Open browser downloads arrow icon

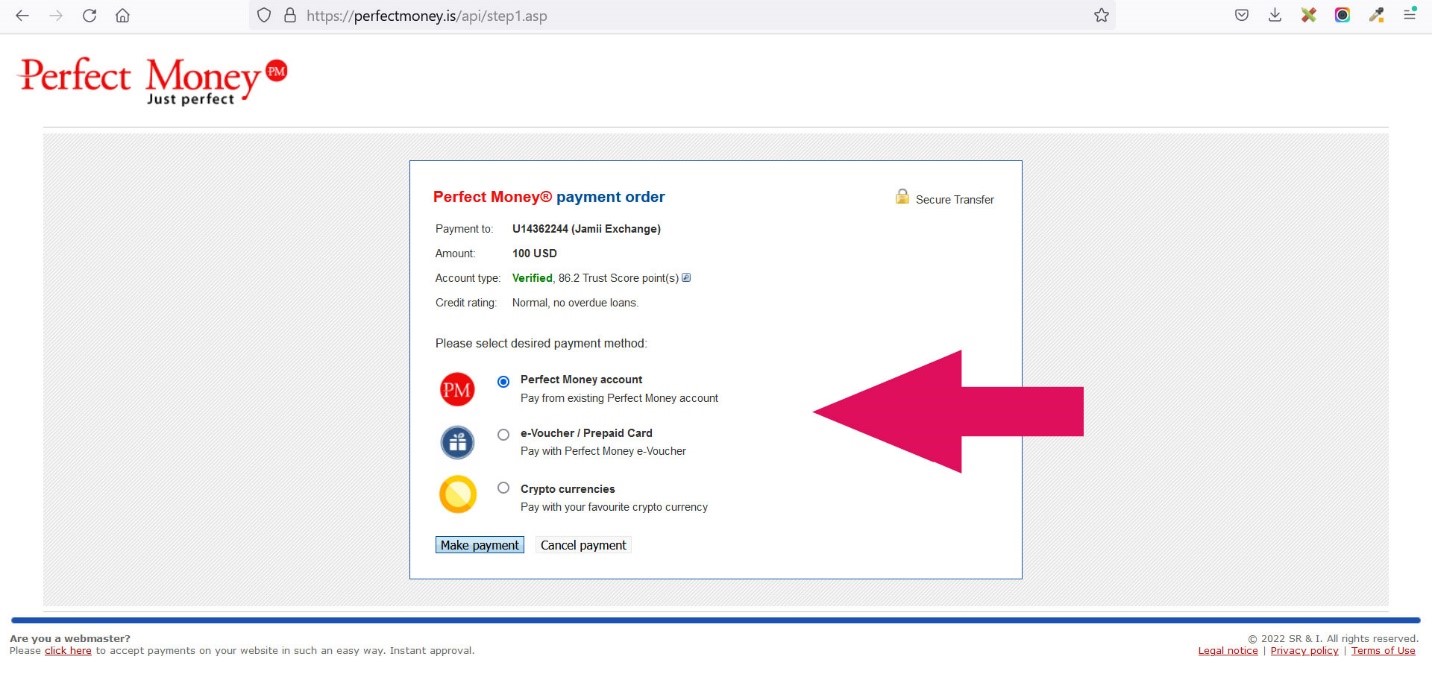click(1275, 15)
